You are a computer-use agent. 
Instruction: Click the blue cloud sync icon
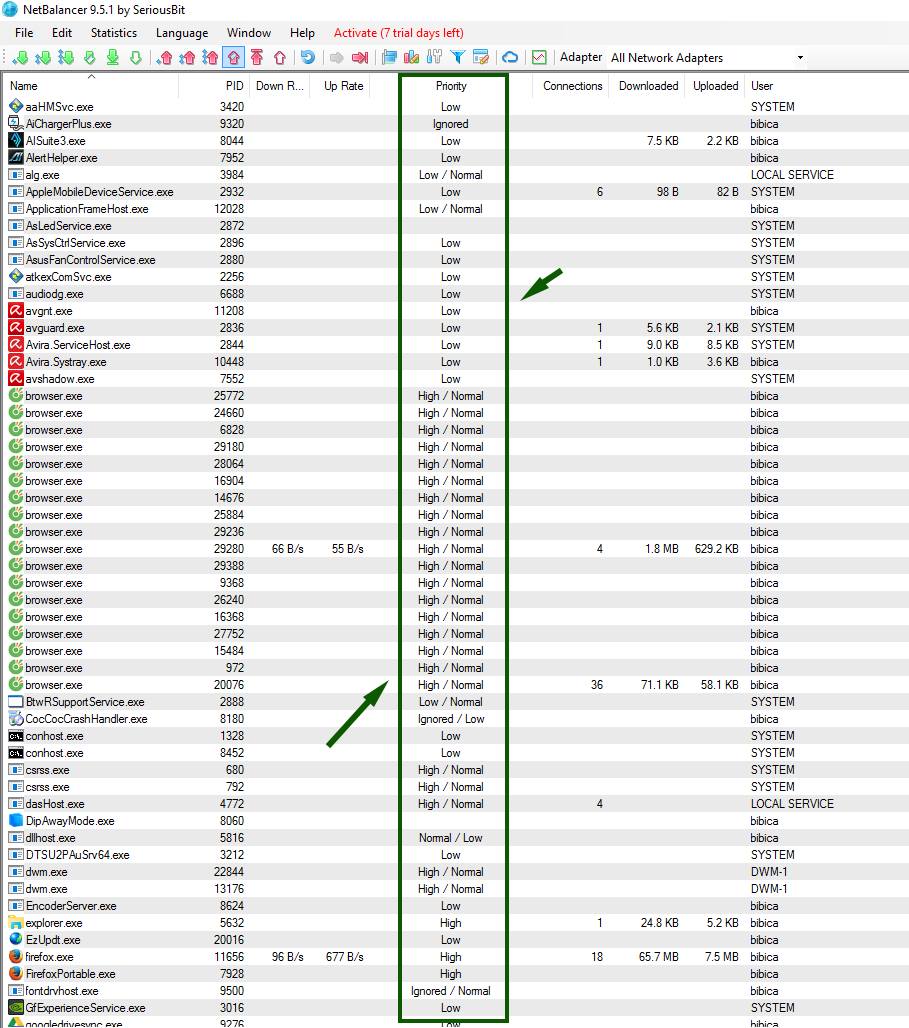coord(510,58)
